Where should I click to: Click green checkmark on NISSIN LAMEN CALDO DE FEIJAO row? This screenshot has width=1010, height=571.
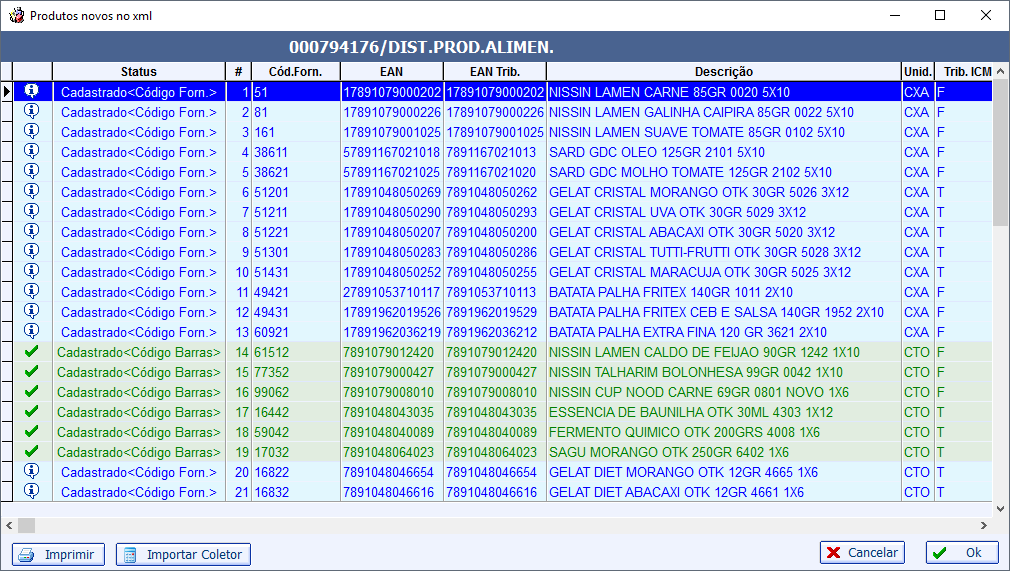click(x=32, y=351)
